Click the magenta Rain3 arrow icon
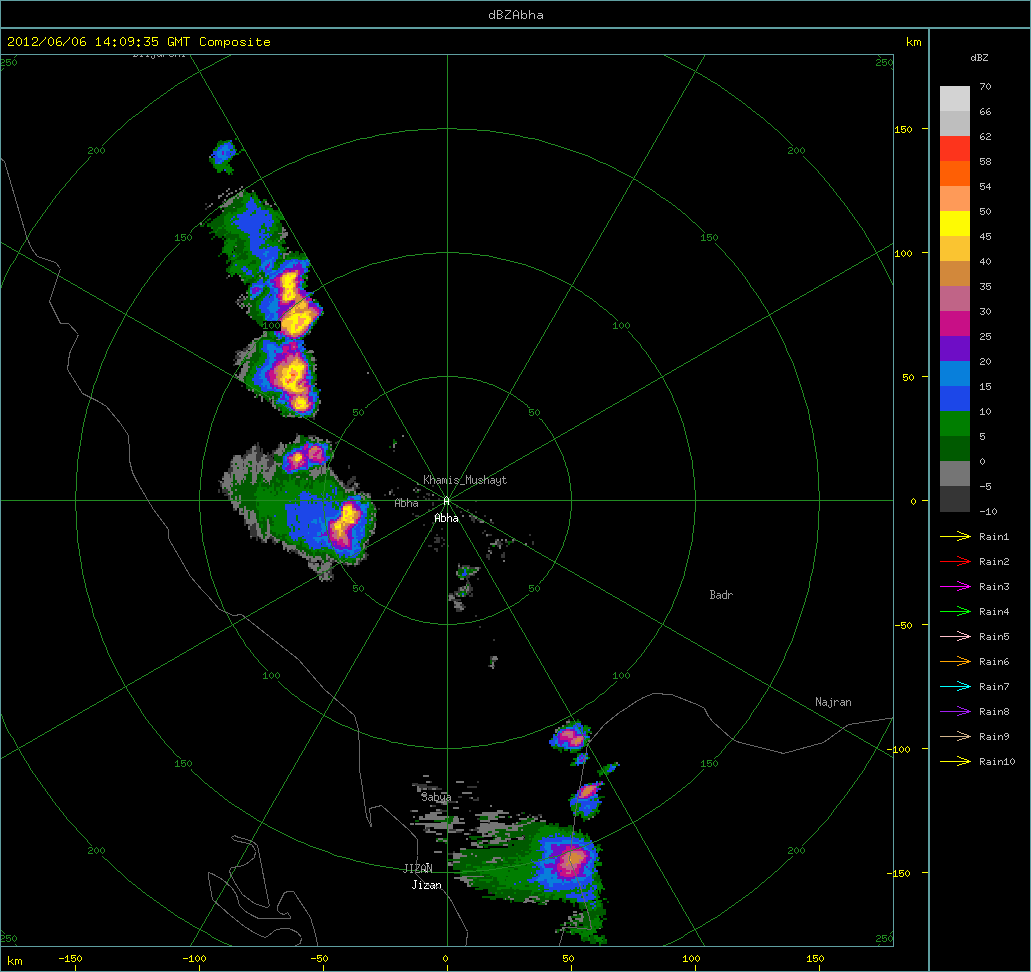1031x972 pixels. pyautogui.click(x=956, y=587)
